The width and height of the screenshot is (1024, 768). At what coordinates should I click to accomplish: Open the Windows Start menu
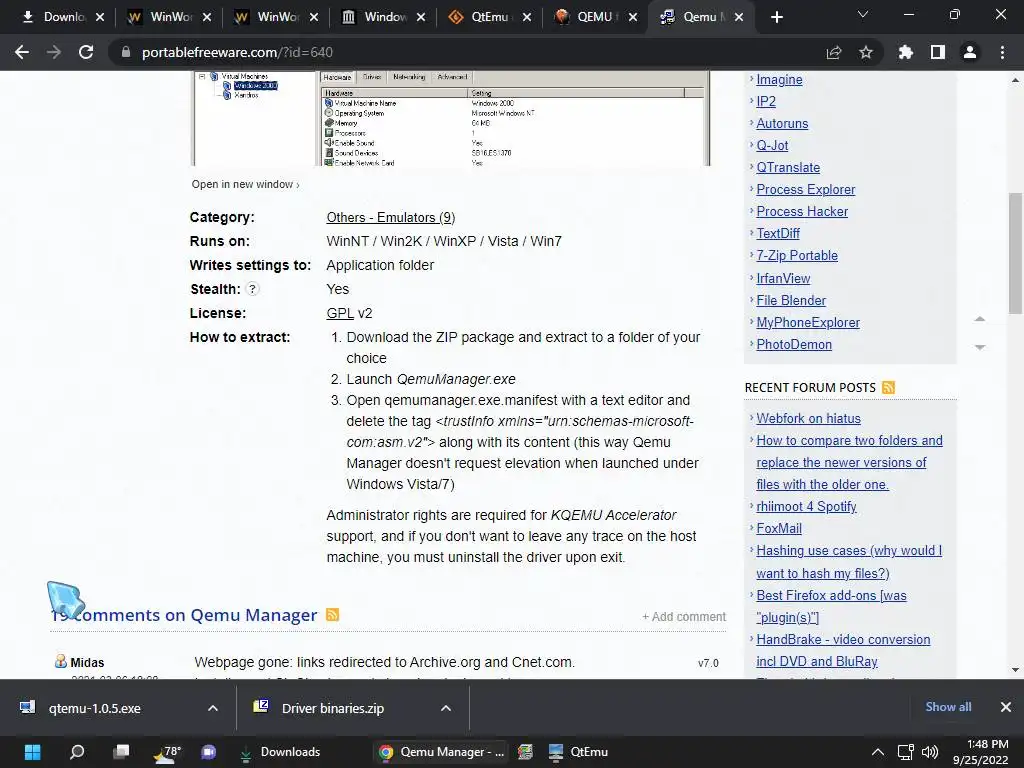[x=32, y=752]
